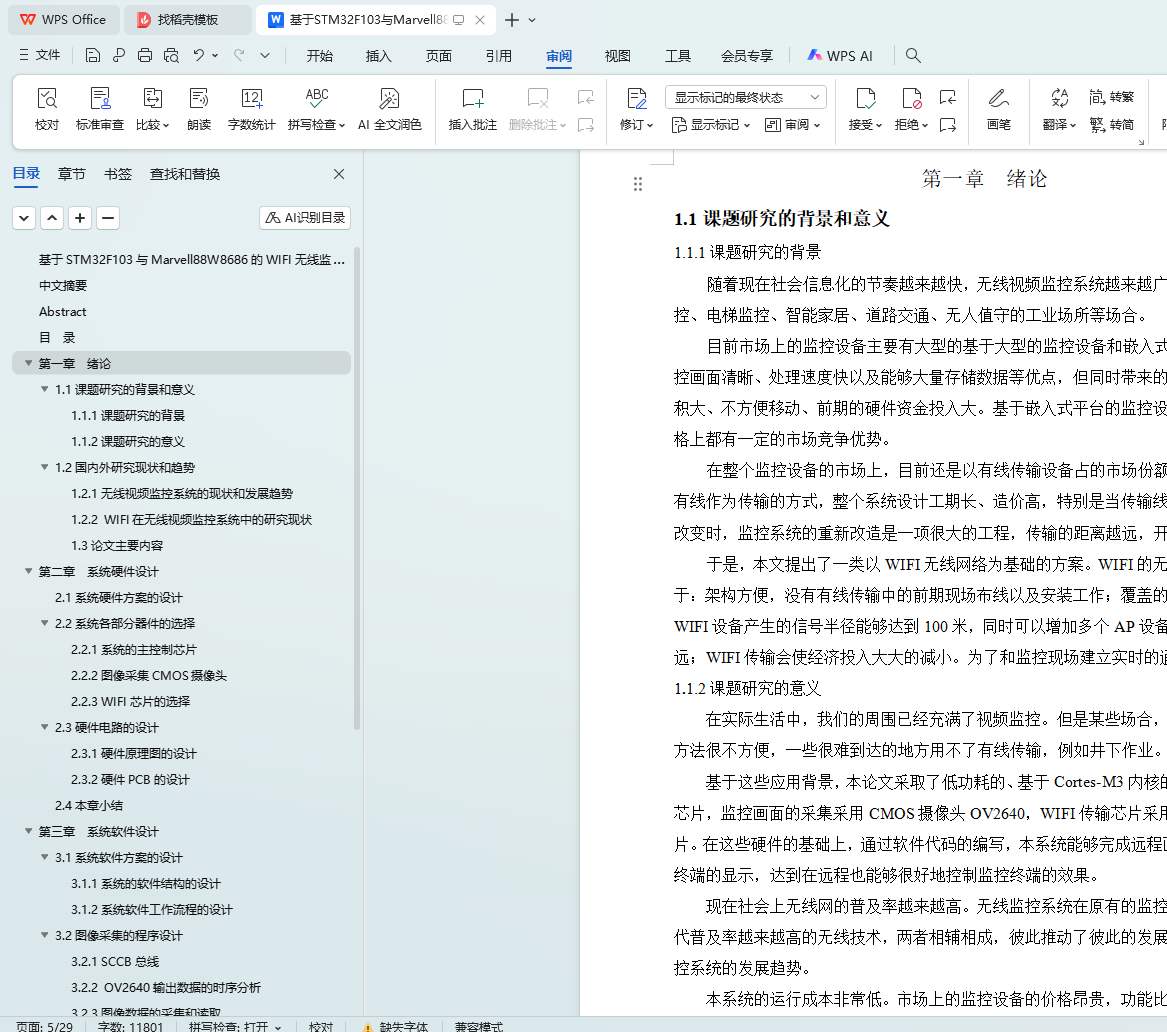Switch to the 书签 bookmarks tab

118,174
